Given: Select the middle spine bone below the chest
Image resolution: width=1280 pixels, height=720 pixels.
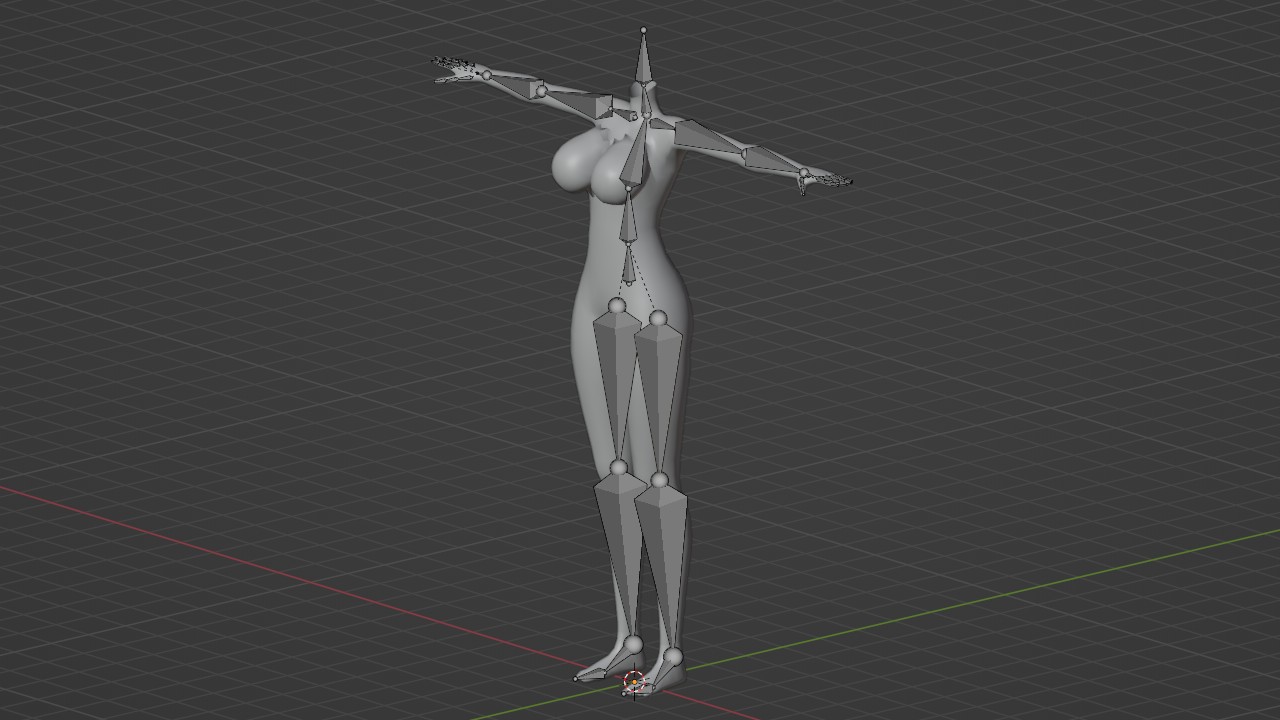Looking at the screenshot, I should coord(628,218).
